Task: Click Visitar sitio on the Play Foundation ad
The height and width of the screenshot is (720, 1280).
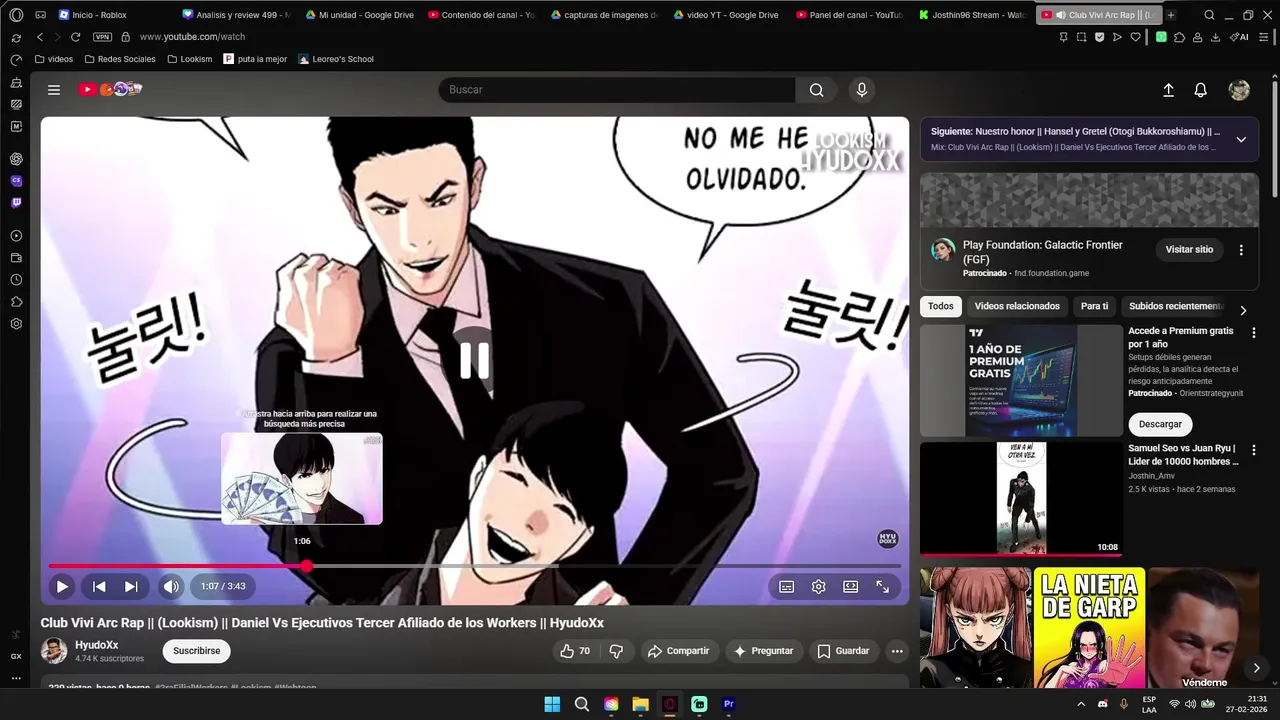Action: 1189,250
